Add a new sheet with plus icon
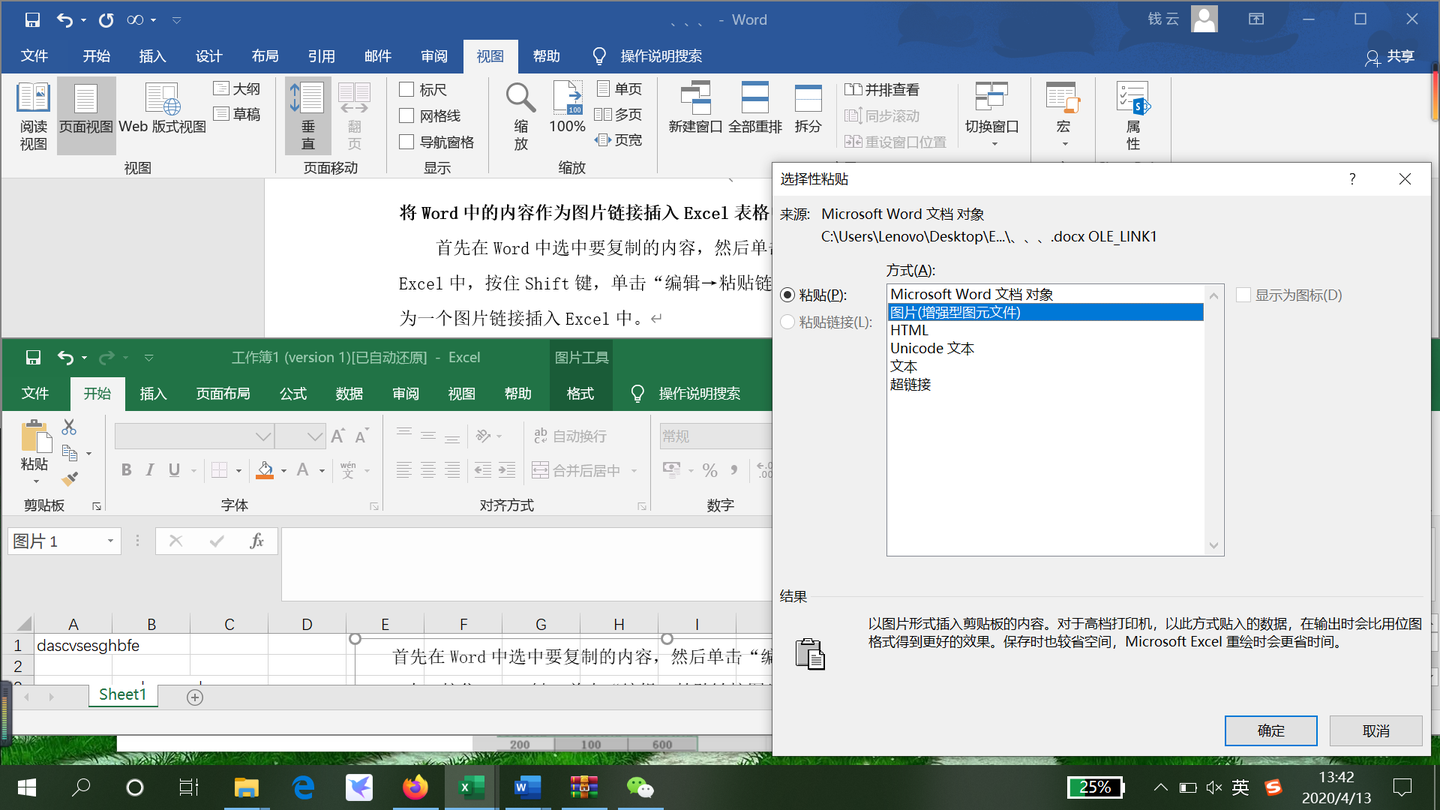The height and width of the screenshot is (810, 1440). tap(195, 697)
